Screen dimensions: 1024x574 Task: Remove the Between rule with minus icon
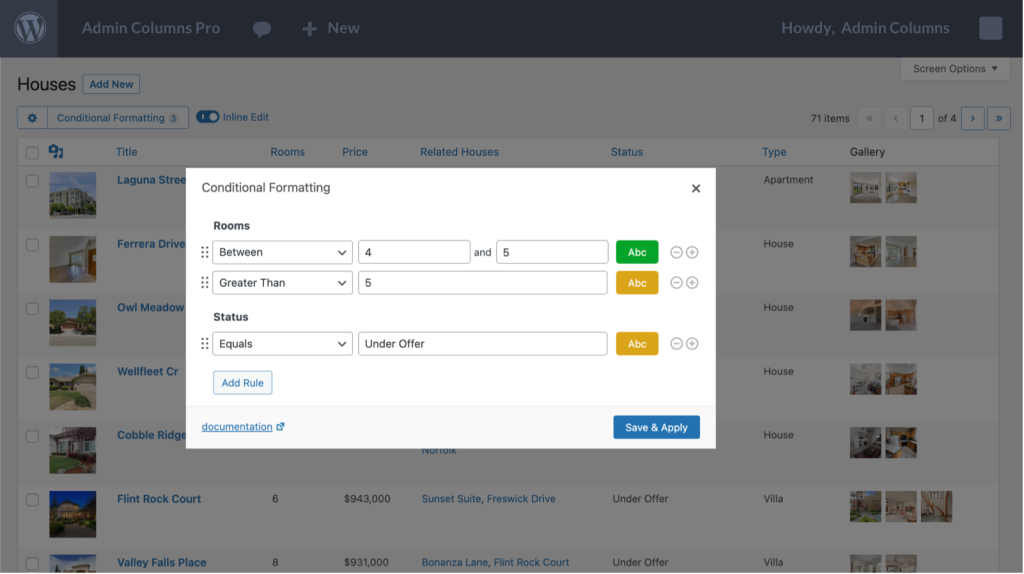click(676, 252)
